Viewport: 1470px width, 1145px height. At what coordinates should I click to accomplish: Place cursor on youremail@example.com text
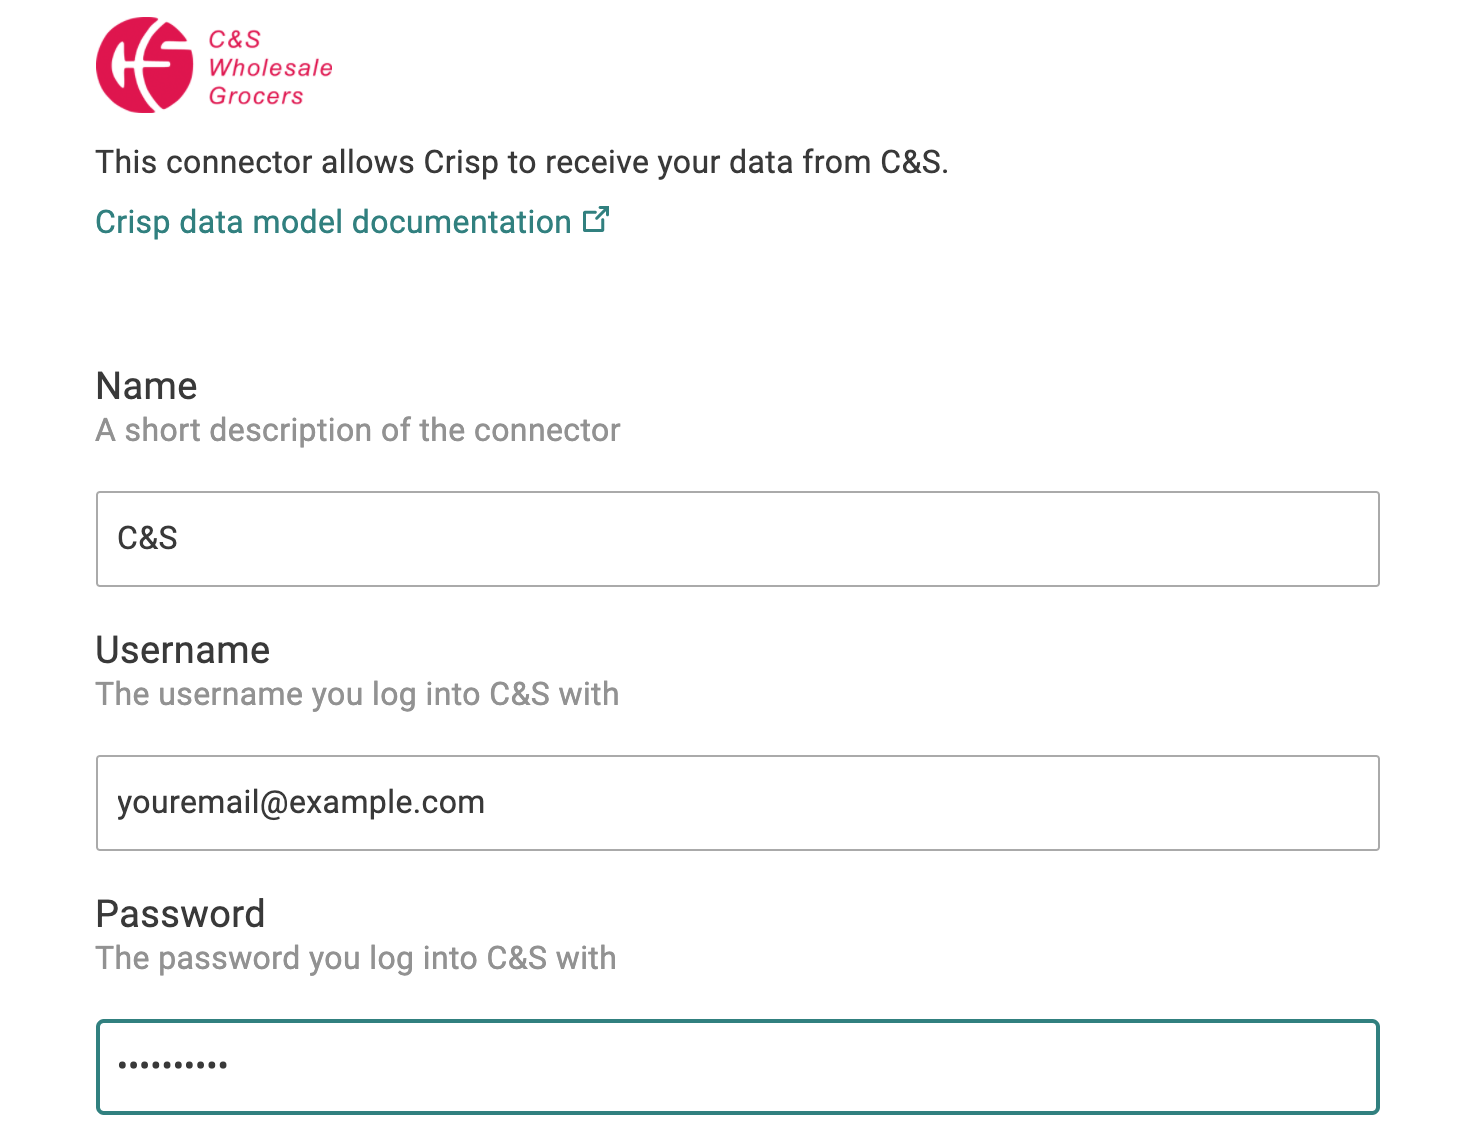click(x=301, y=803)
